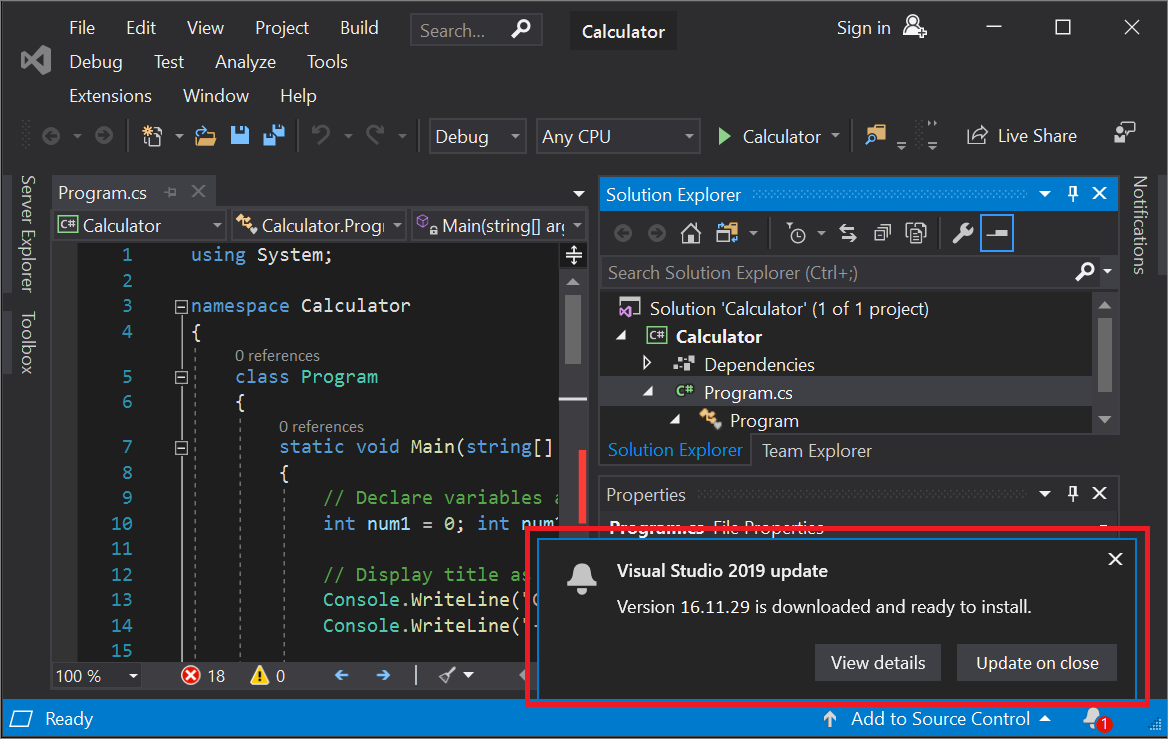Click Update on close button
The image size is (1168, 739).
coord(1036,662)
